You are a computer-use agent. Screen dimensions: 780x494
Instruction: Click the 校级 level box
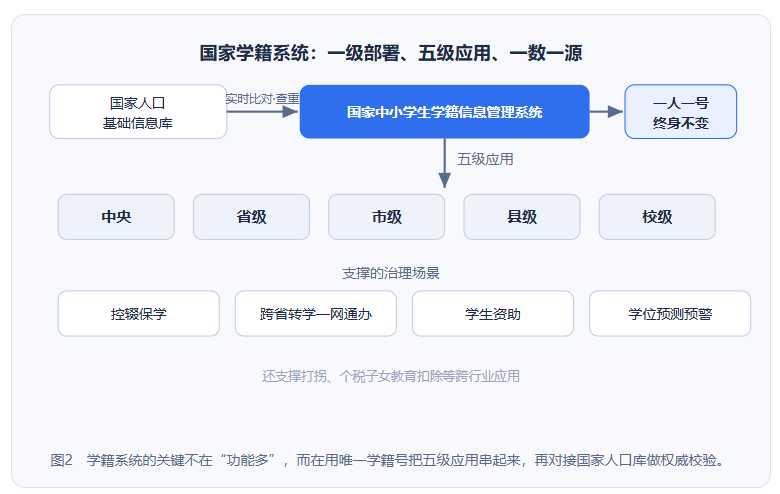click(x=657, y=217)
